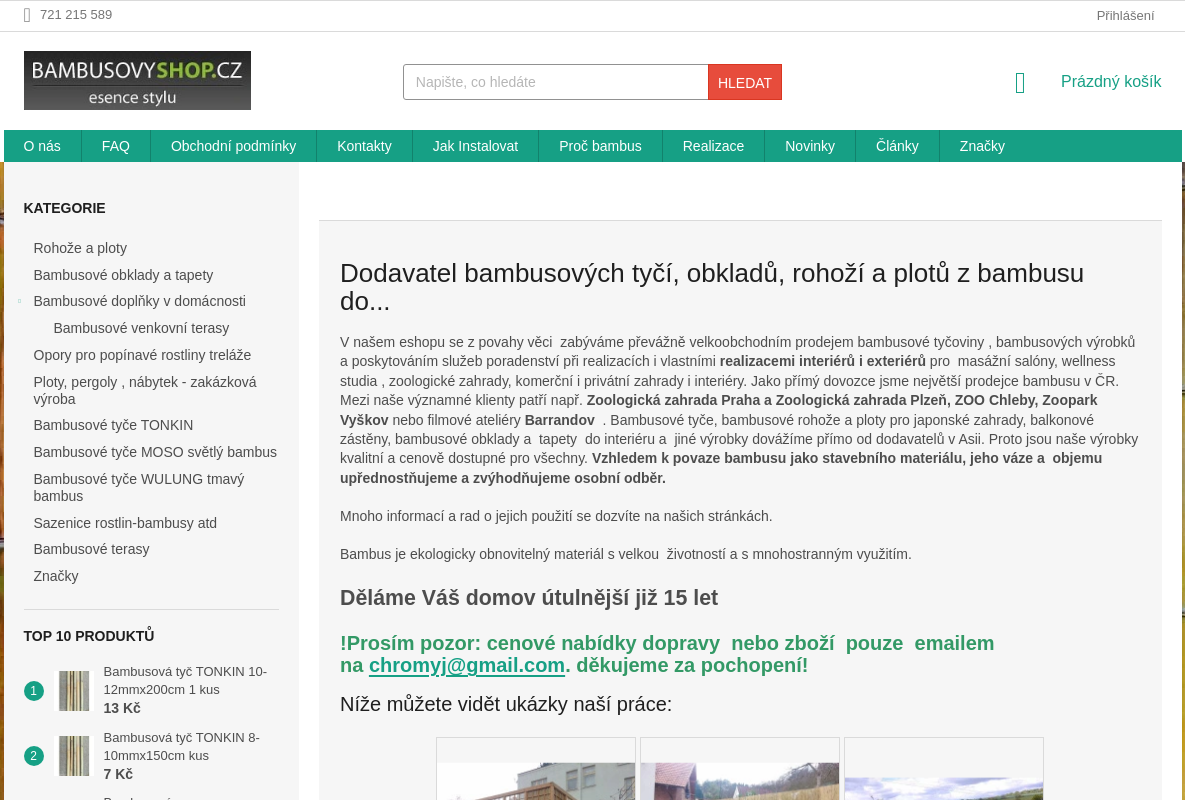
Task: Switch to the FAQ page
Action: tap(115, 146)
